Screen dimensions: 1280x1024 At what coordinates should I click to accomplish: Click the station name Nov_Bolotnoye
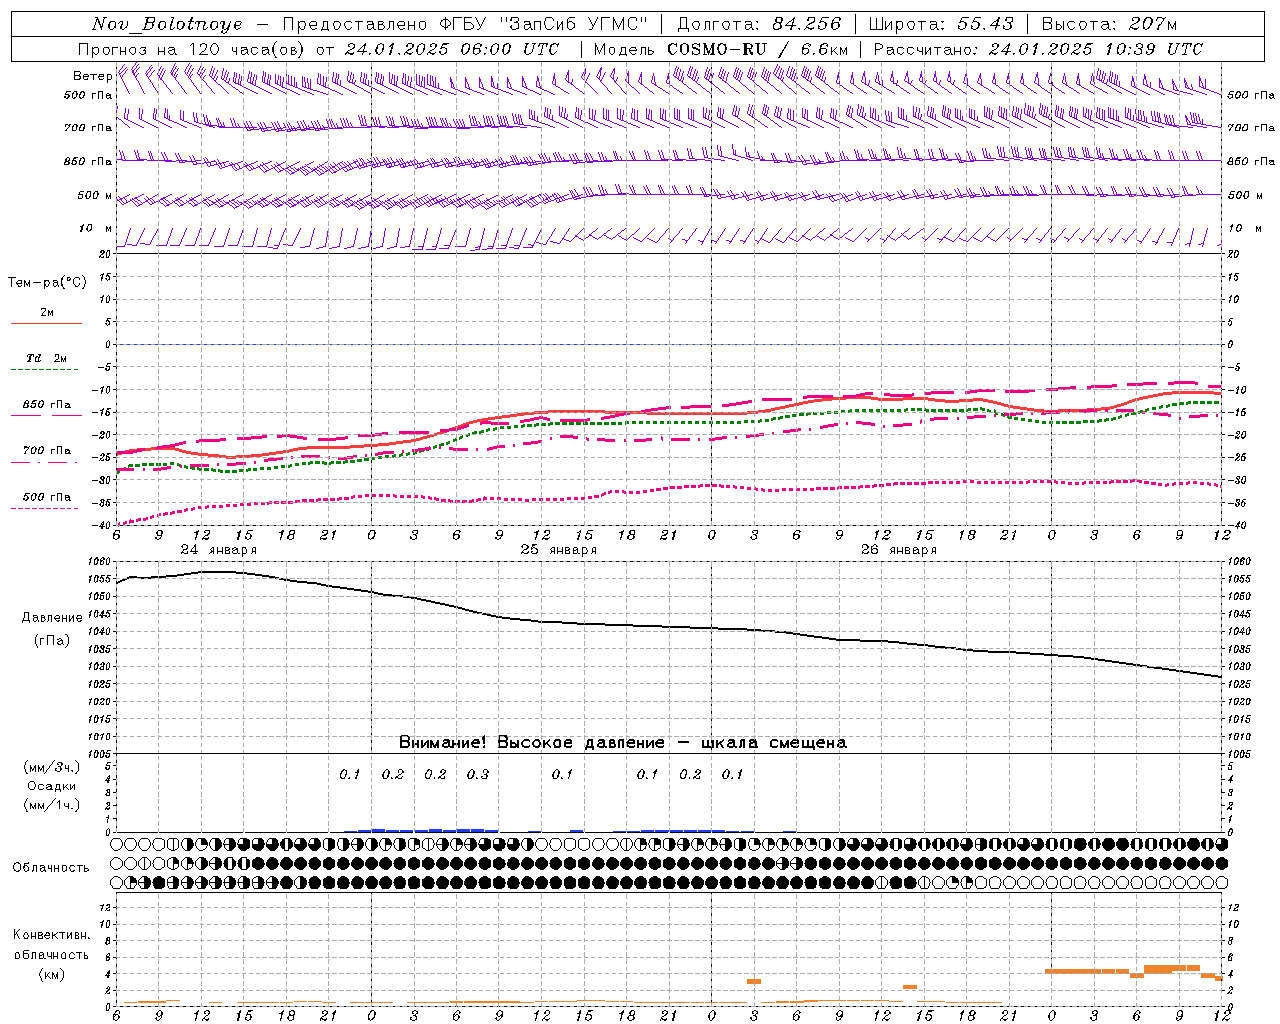pos(167,24)
